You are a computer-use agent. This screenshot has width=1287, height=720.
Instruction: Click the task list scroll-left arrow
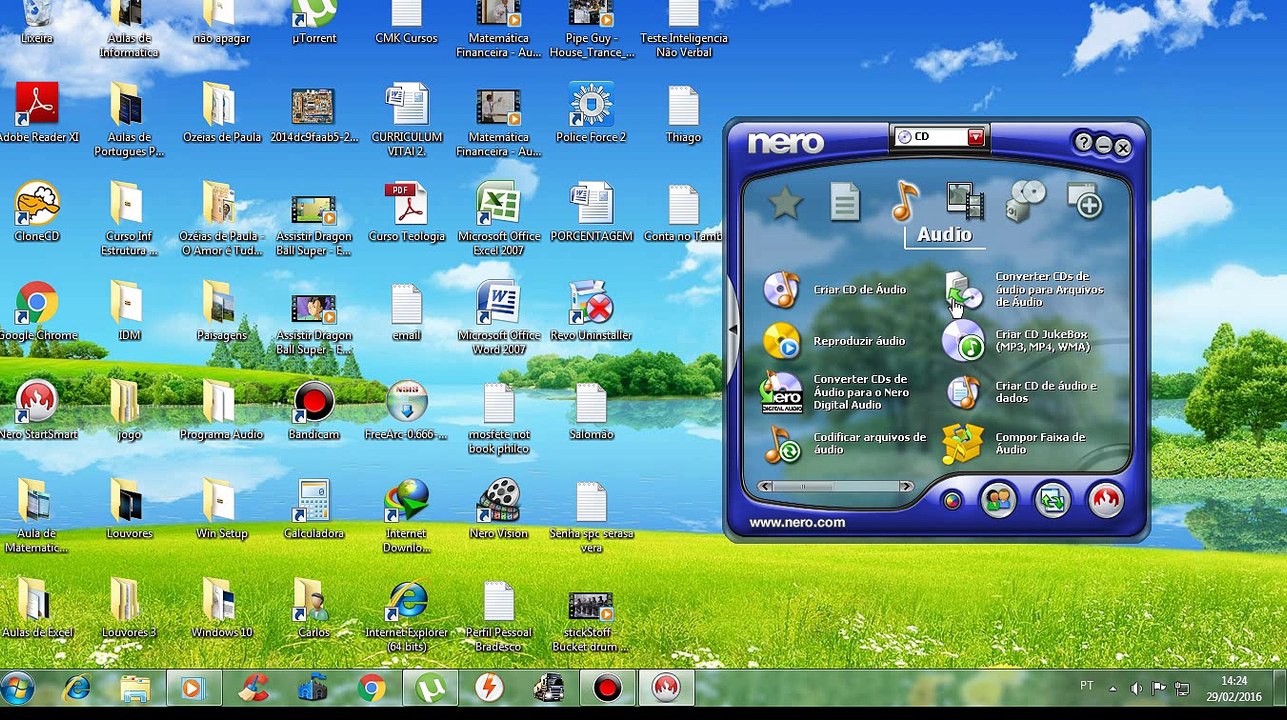pyautogui.click(x=765, y=487)
